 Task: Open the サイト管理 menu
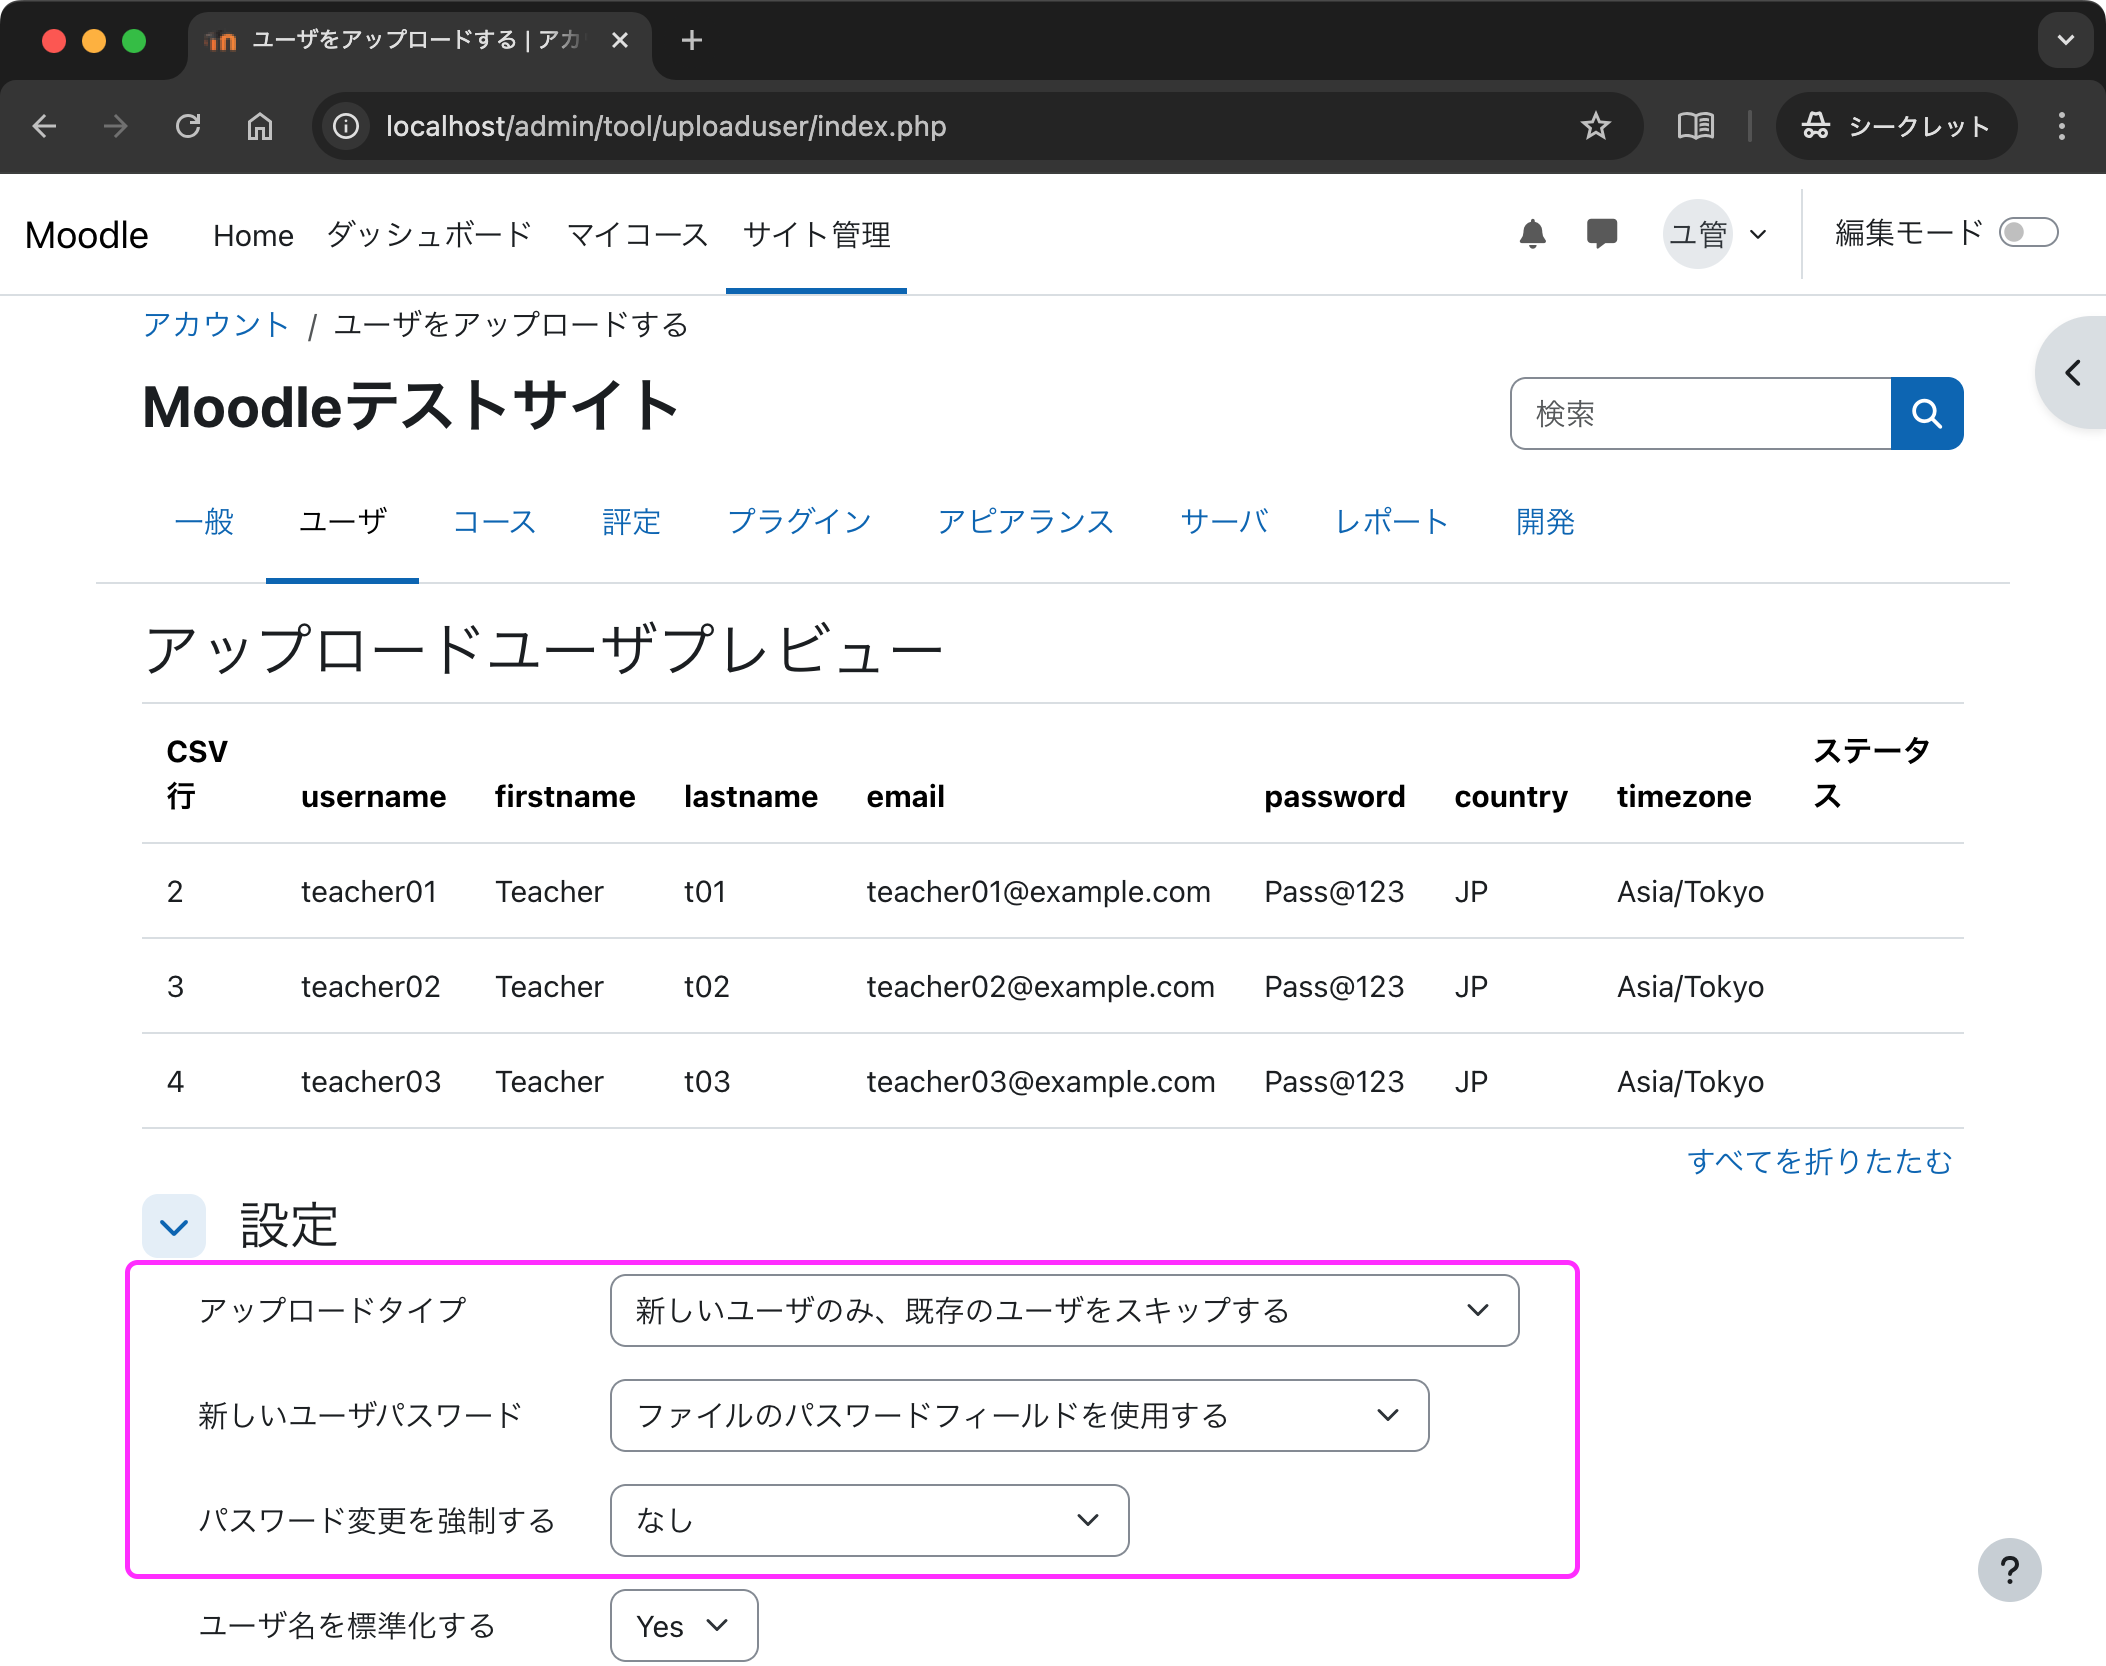pyautogui.click(x=816, y=234)
